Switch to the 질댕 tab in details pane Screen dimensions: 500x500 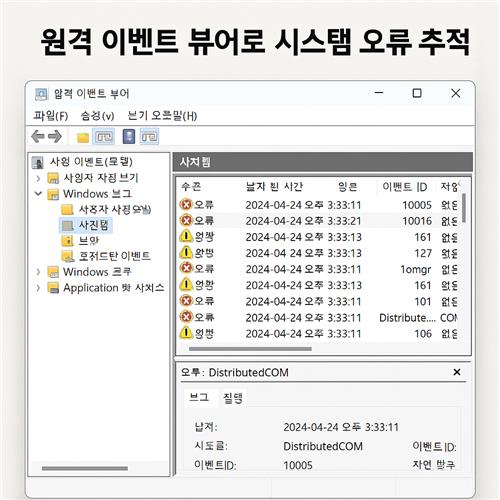coord(233,398)
